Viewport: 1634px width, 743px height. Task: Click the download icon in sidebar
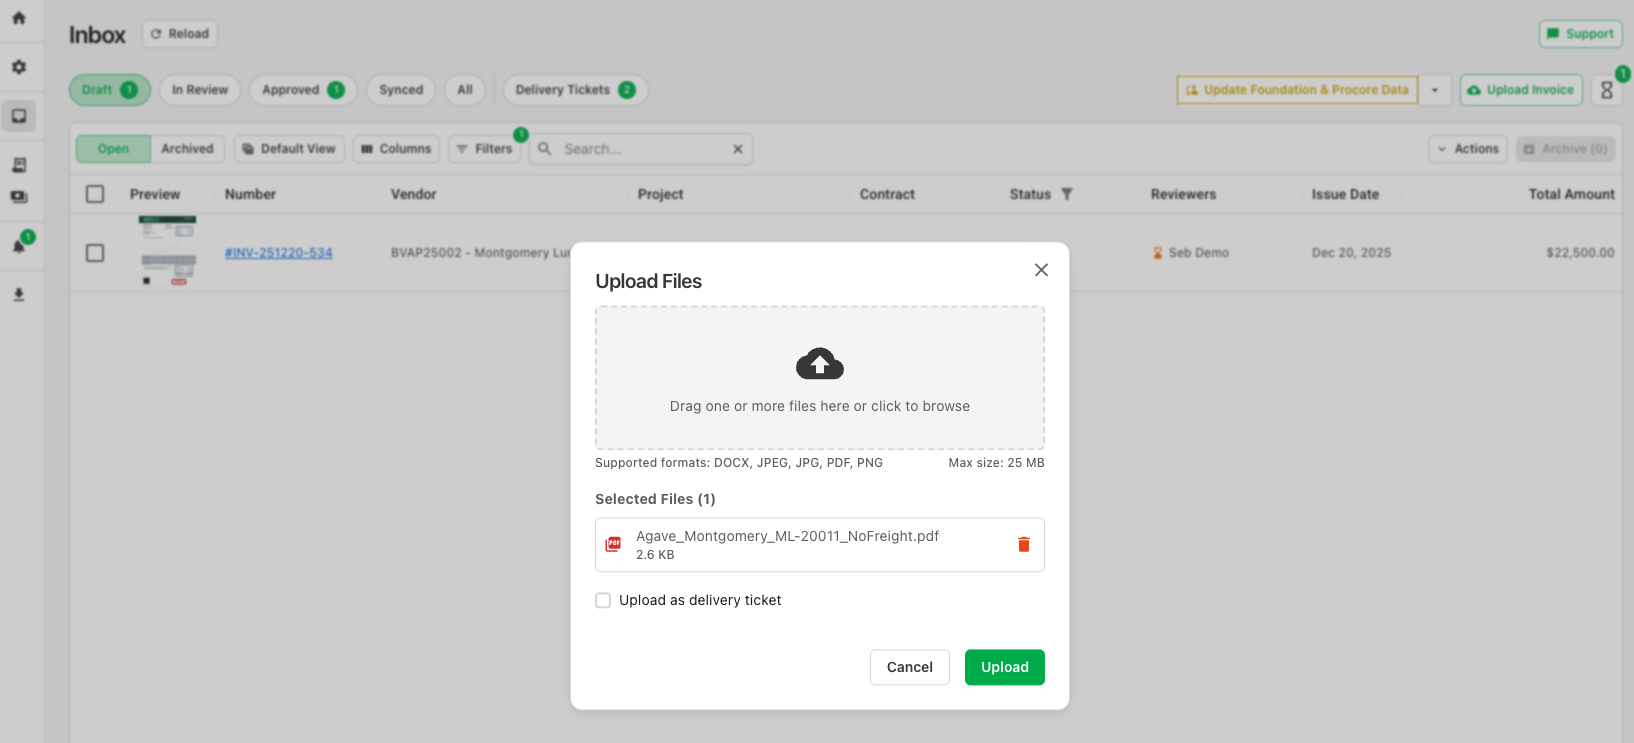pos(19,295)
